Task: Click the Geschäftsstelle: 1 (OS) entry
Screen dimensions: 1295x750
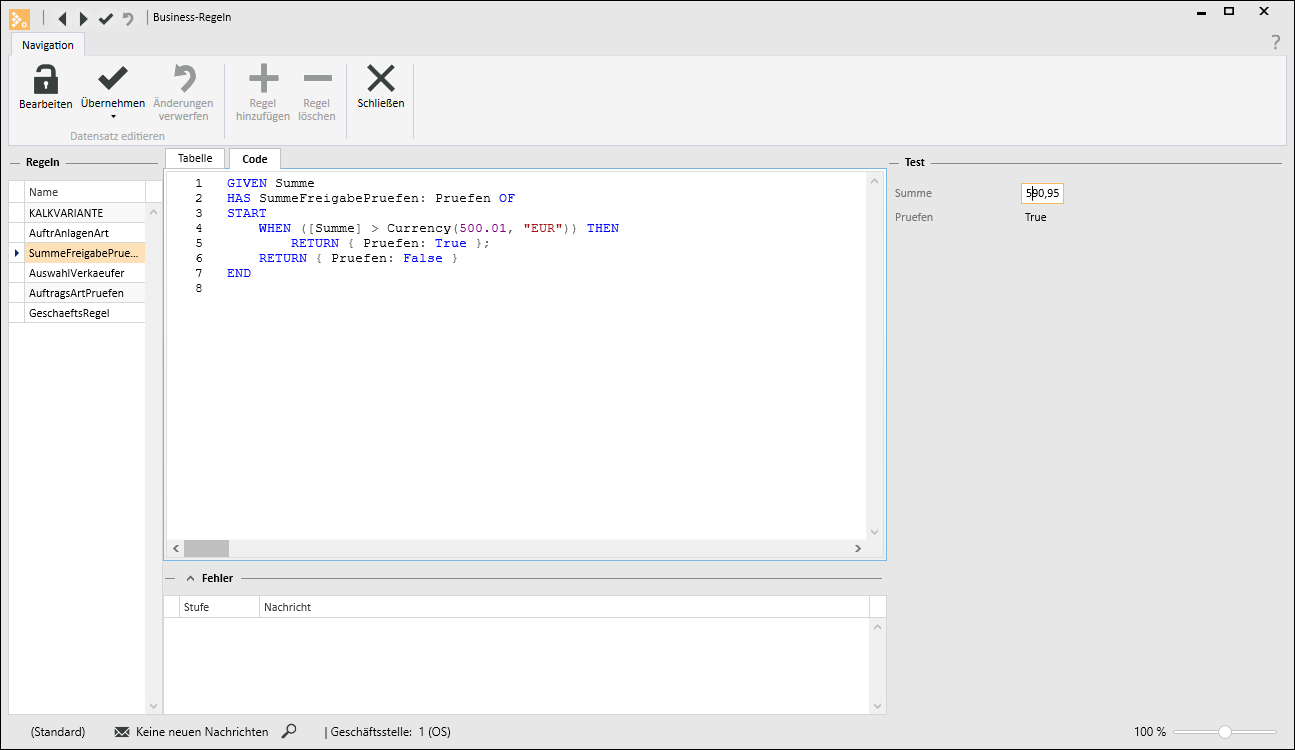Action: (391, 732)
